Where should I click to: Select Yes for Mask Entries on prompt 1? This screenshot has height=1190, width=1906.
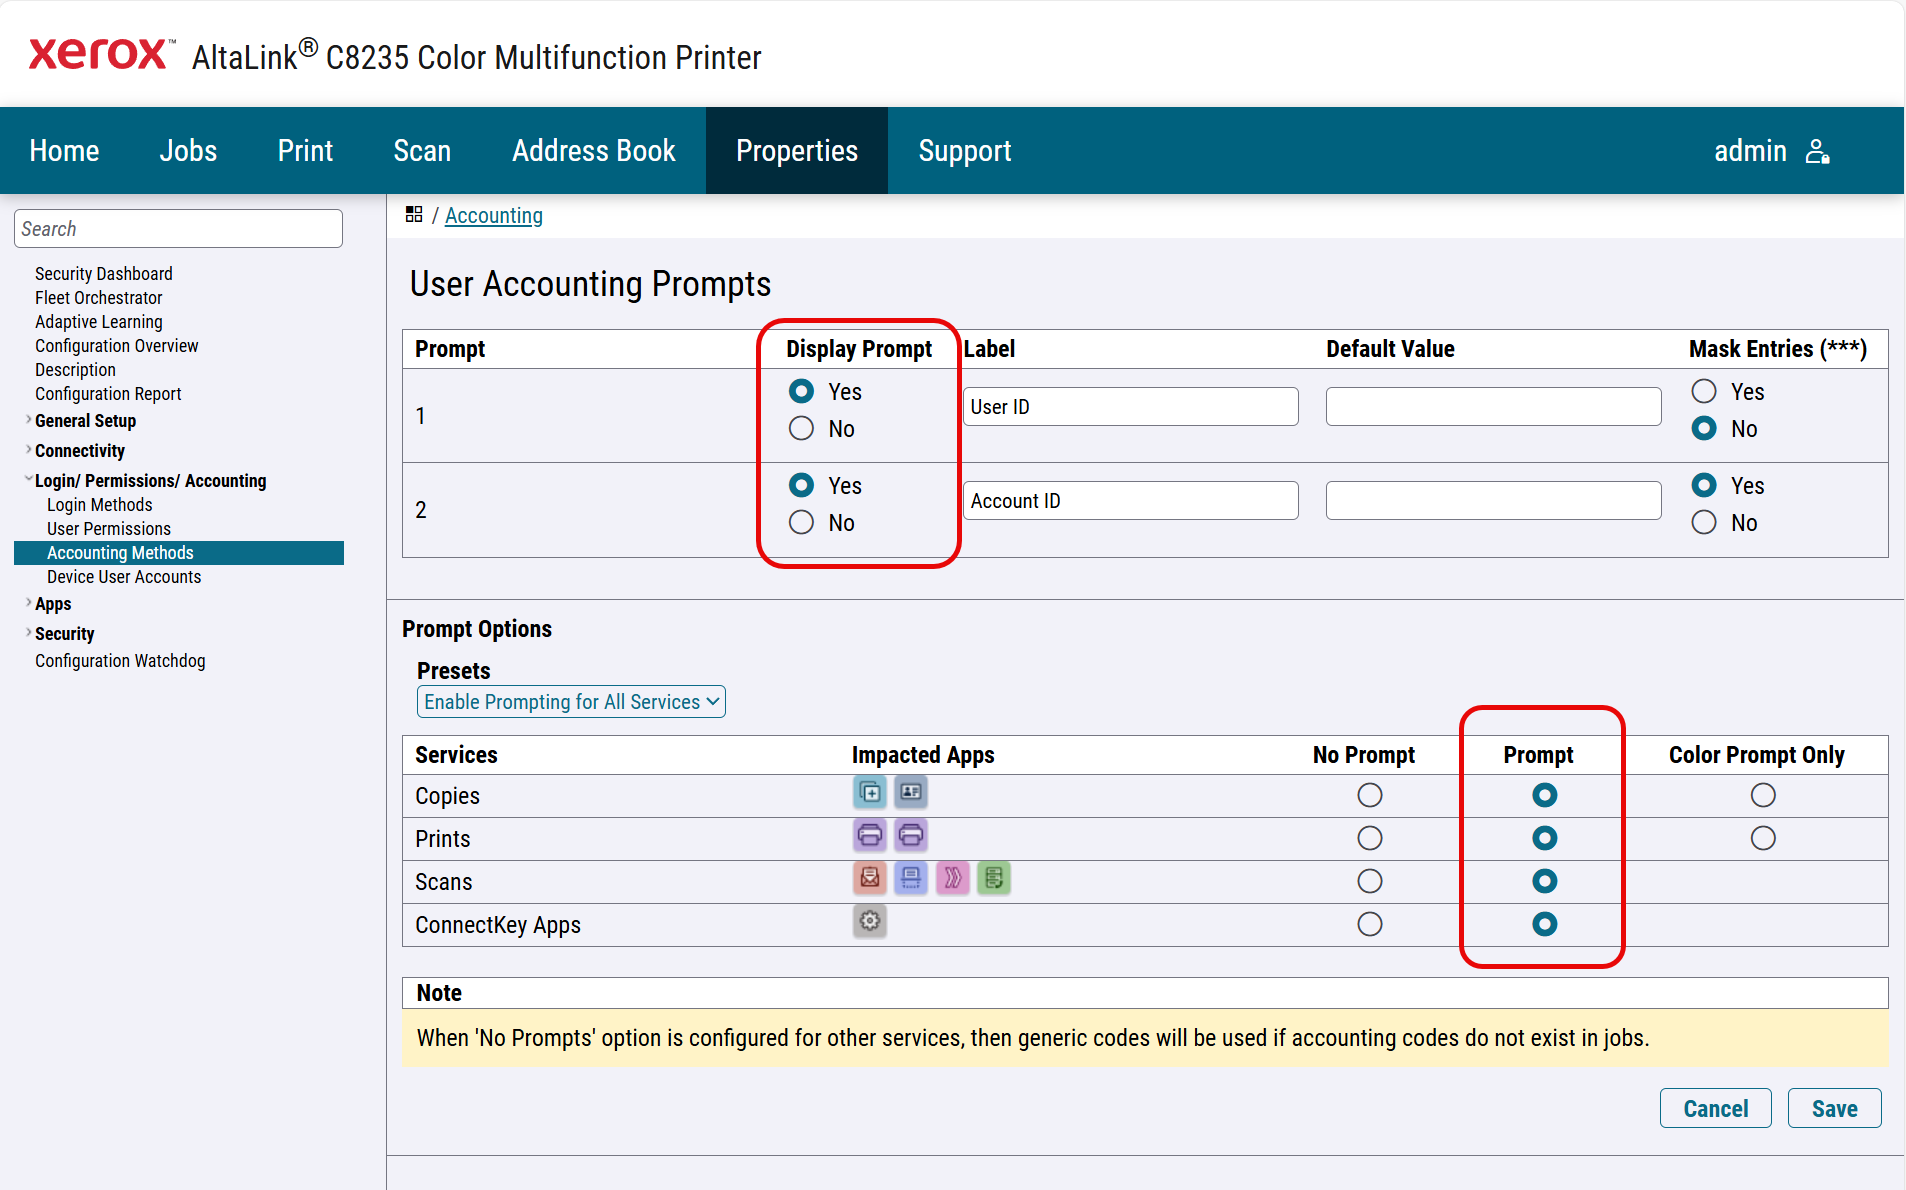coord(1704,391)
